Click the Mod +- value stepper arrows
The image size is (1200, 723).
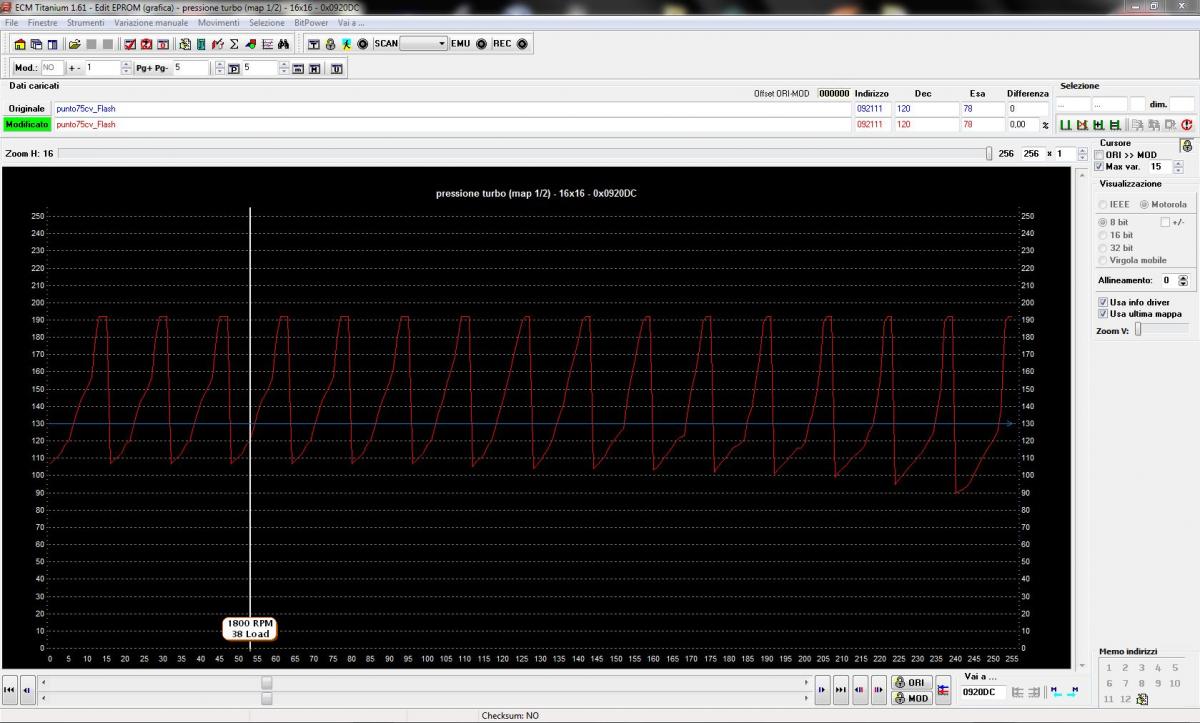coord(126,68)
